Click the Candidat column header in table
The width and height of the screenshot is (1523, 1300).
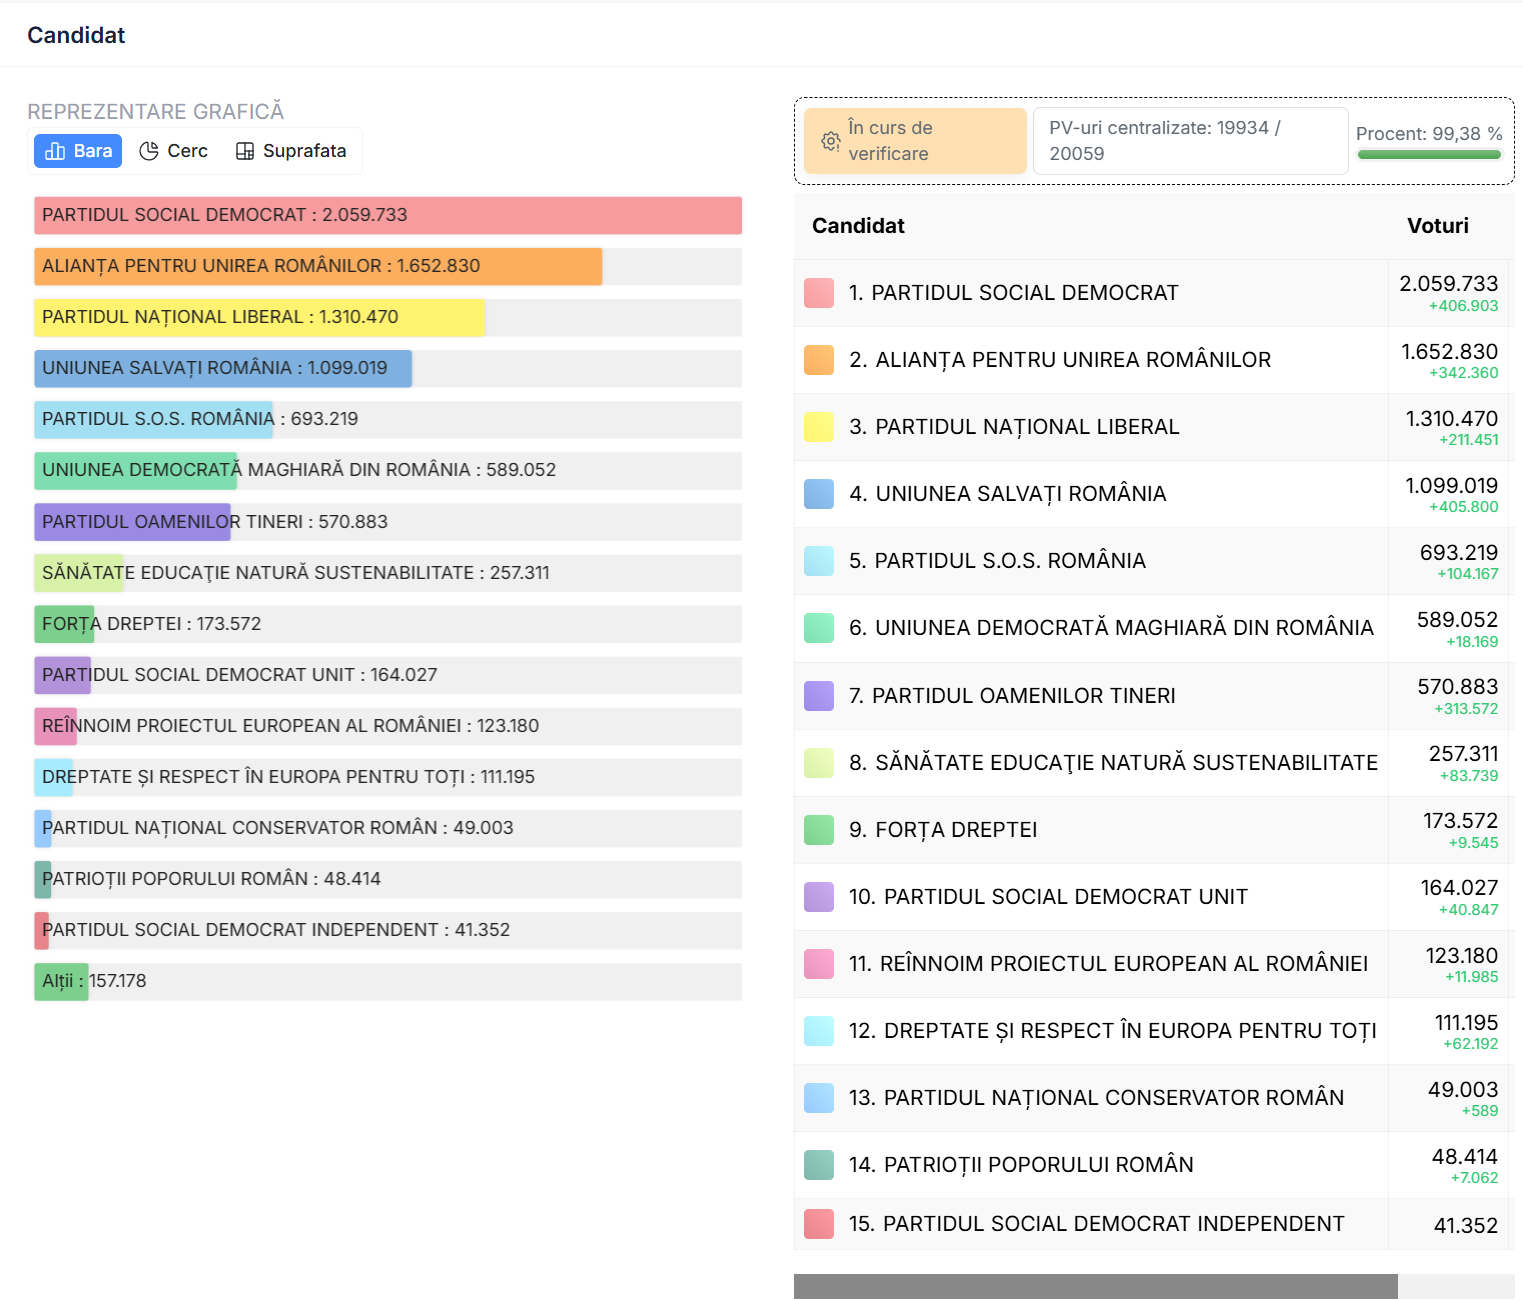click(858, 226)
